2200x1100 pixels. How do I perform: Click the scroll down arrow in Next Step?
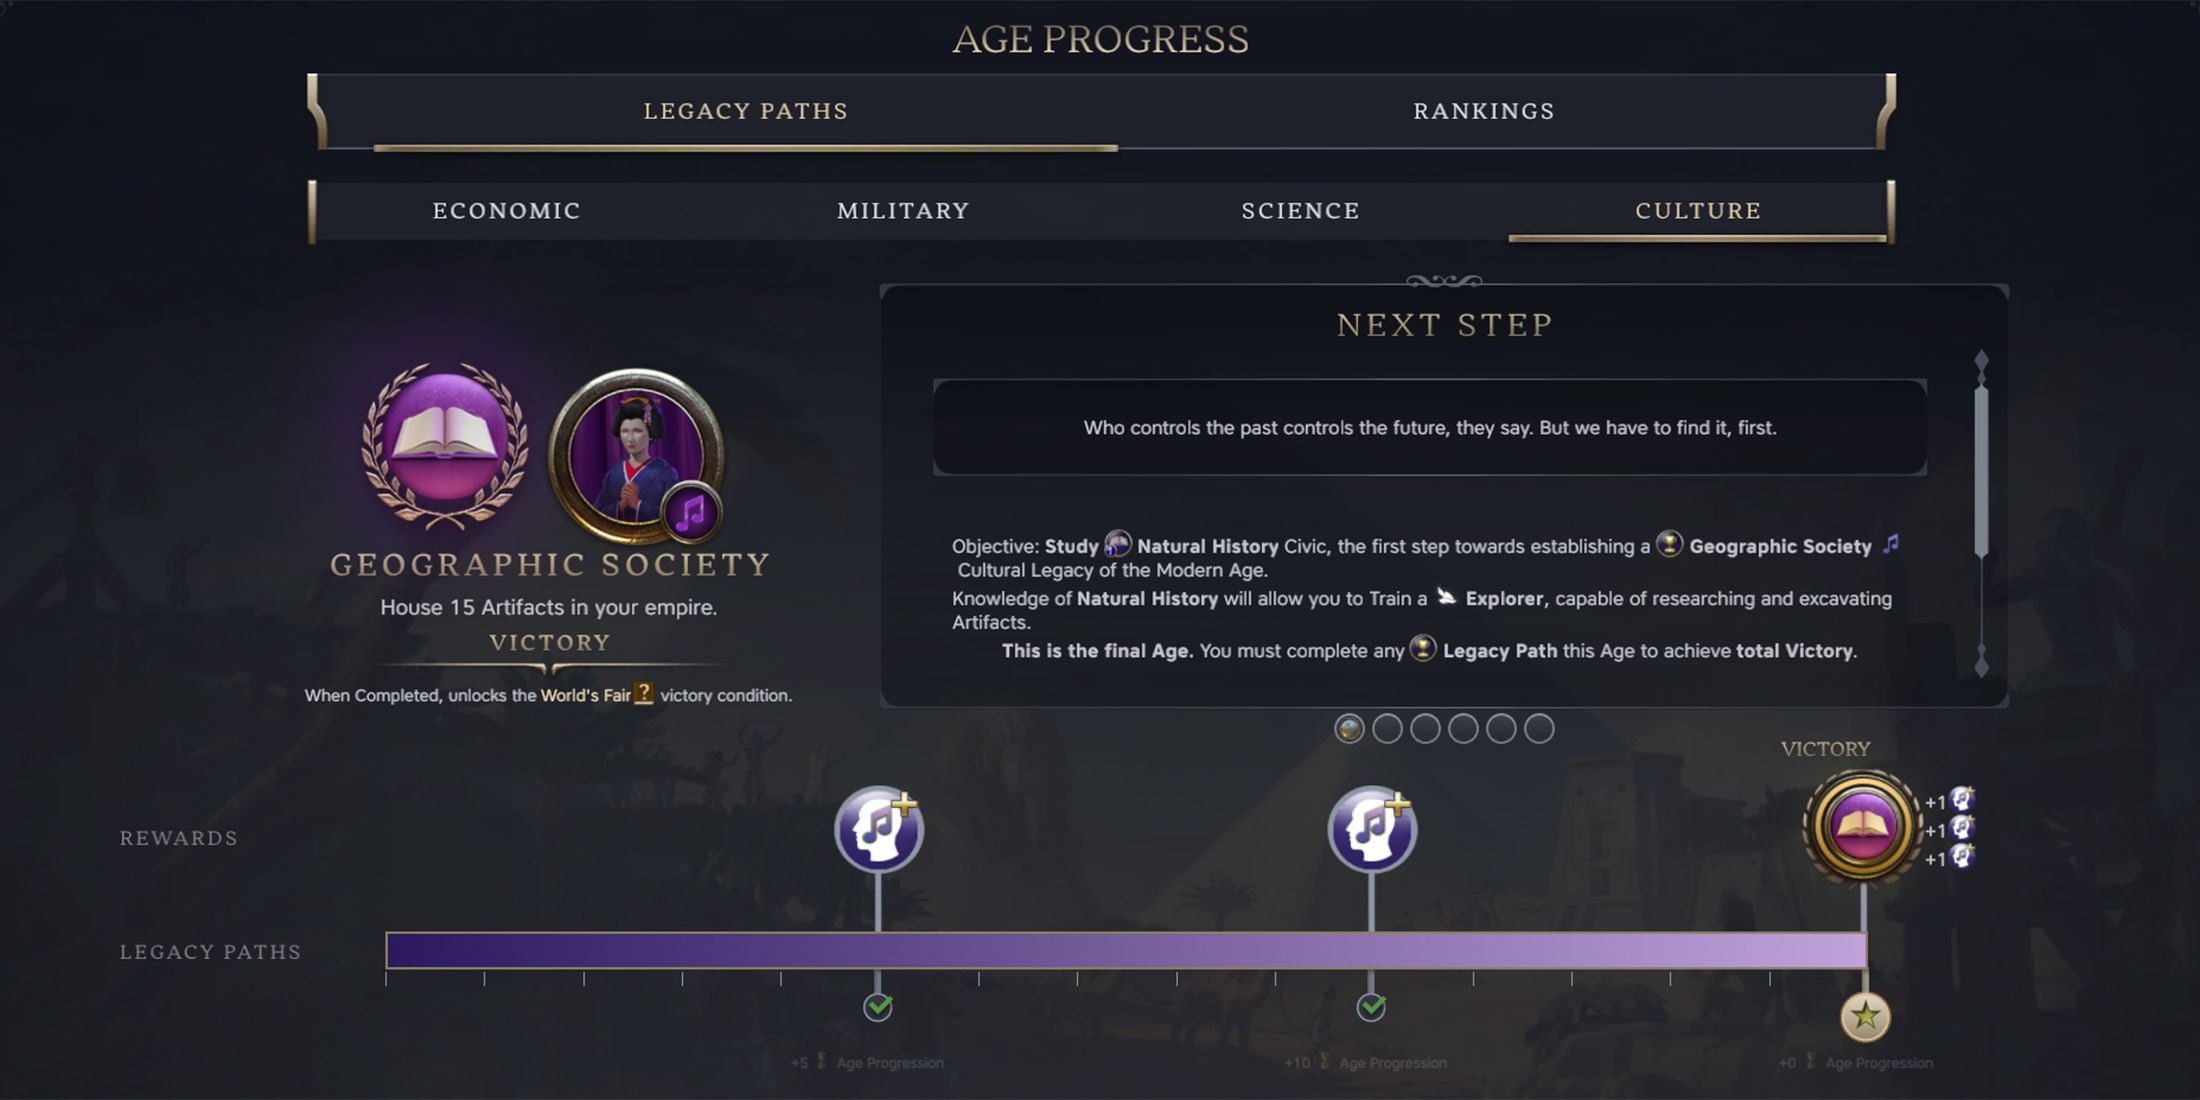click(x=1981, y=661)
